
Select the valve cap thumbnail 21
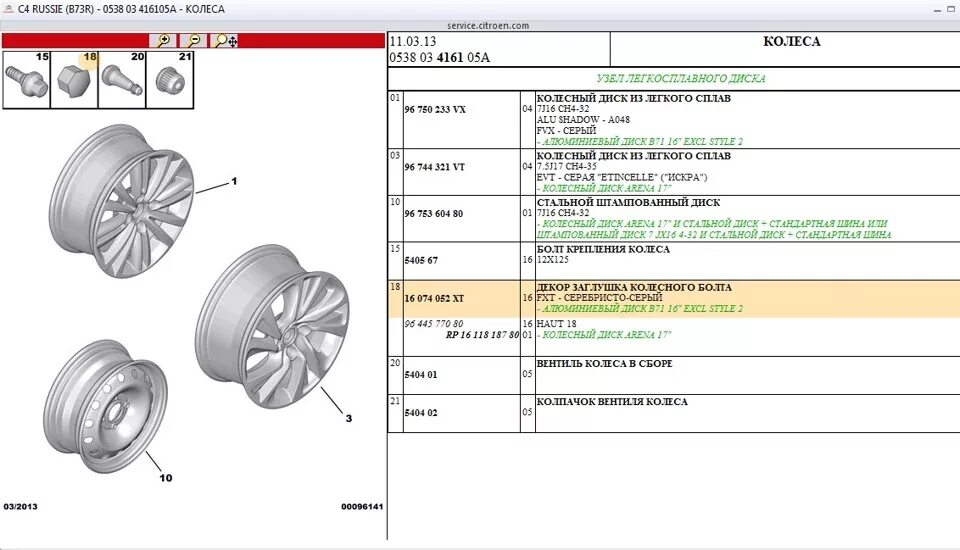click(170, 80)
